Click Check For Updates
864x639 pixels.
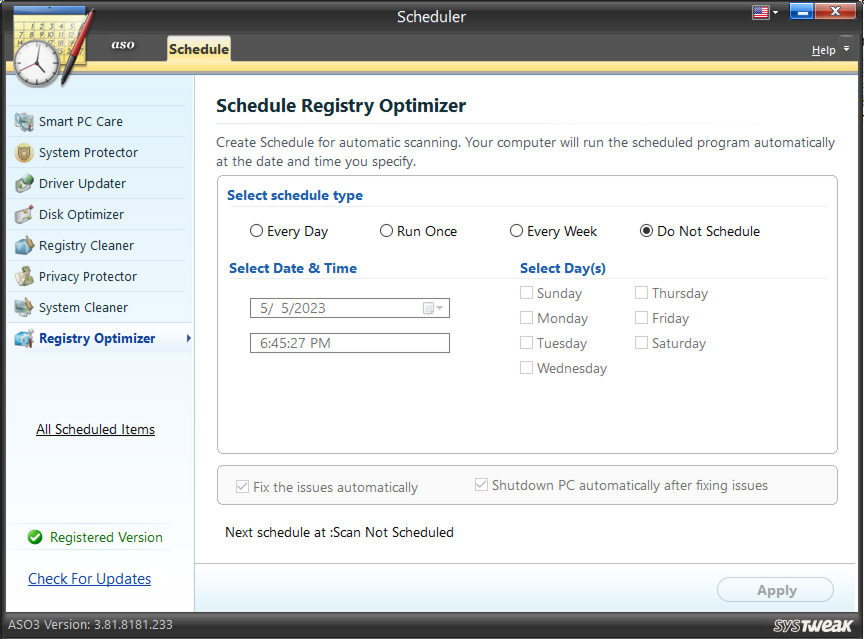coord(89,578)
